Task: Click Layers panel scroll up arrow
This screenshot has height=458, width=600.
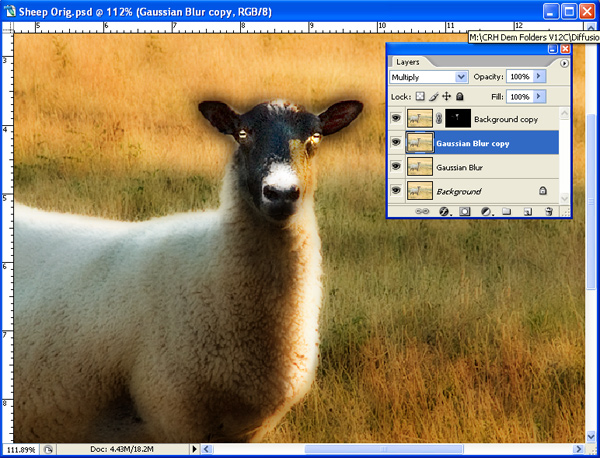Action: (x=564, y=113)
